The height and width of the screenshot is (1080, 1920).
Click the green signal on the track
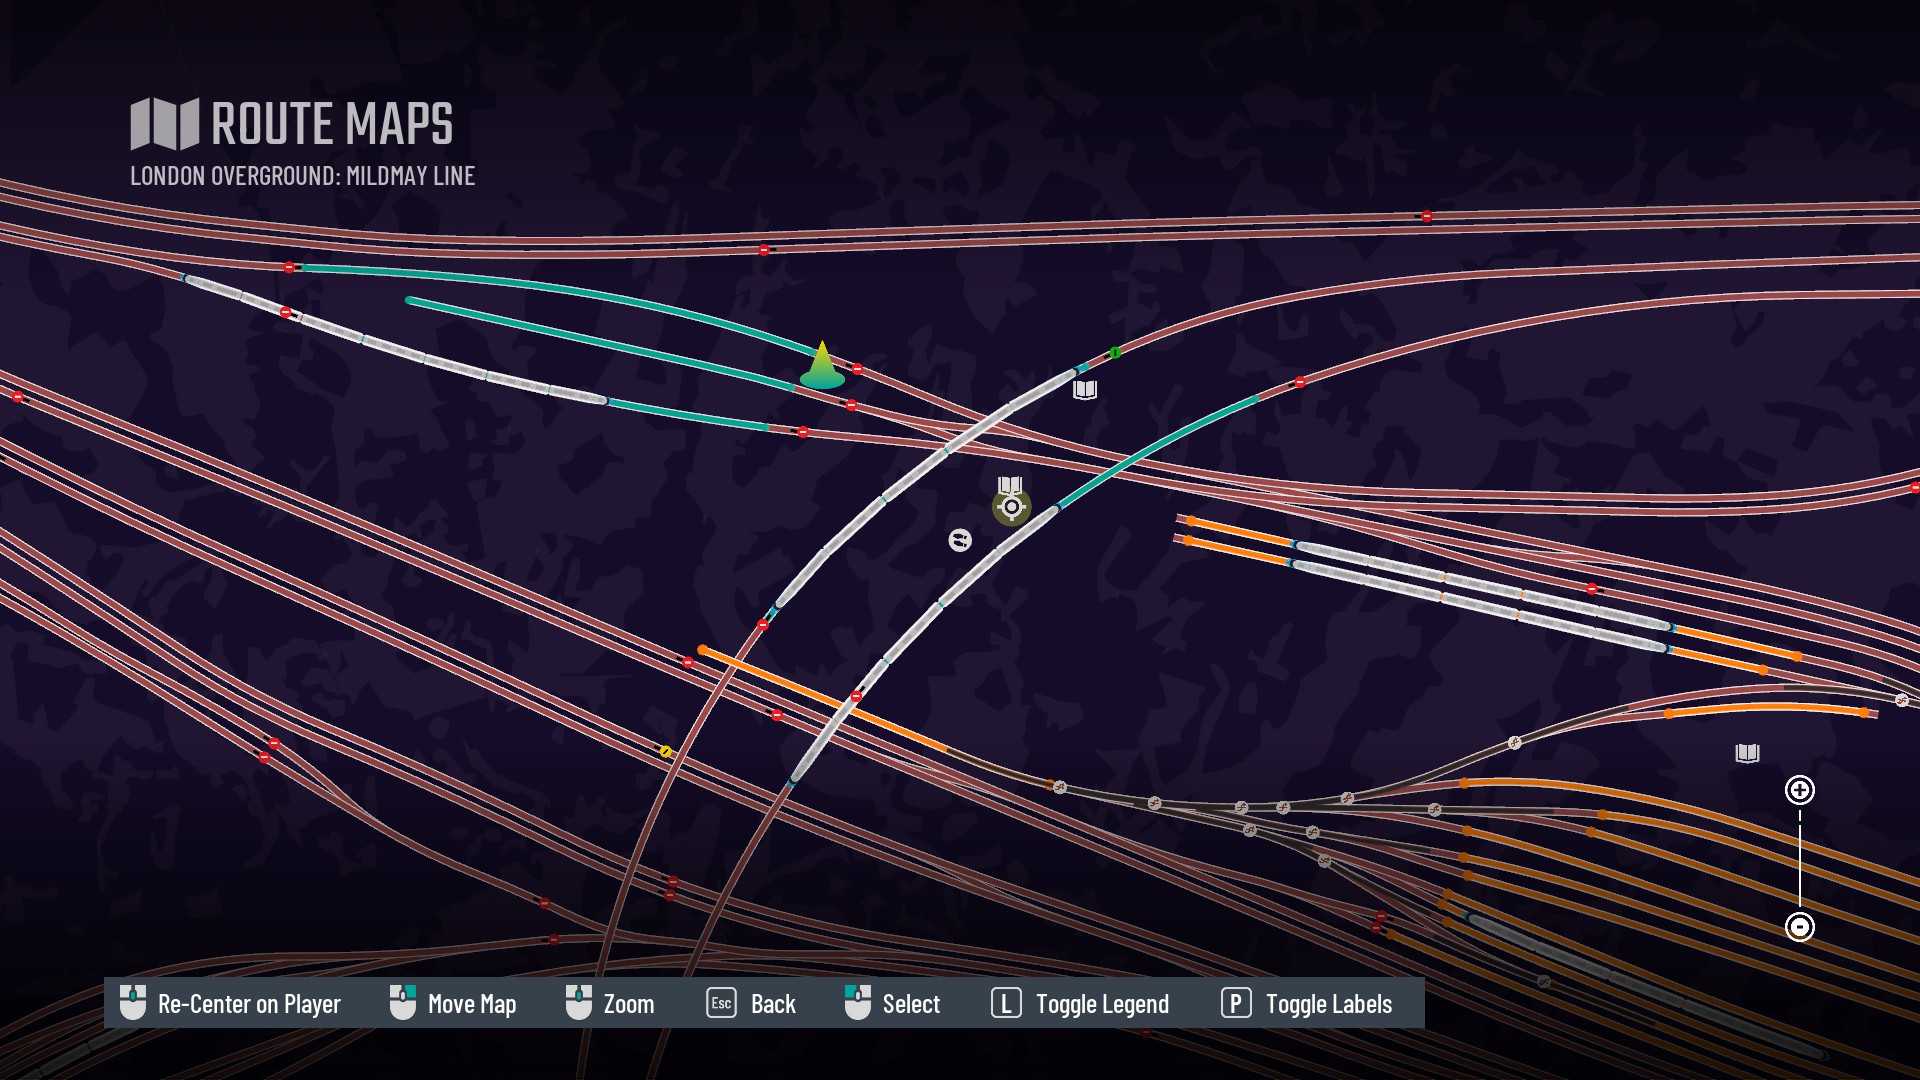click(1115, 352)
